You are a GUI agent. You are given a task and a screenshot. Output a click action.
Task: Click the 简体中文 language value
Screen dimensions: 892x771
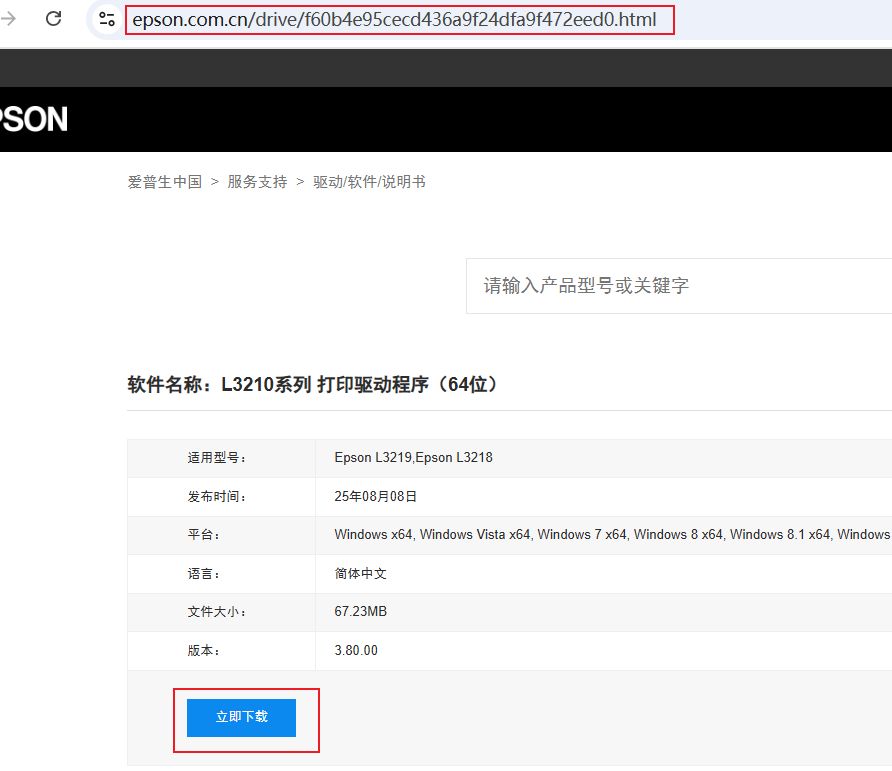point(360,574)
